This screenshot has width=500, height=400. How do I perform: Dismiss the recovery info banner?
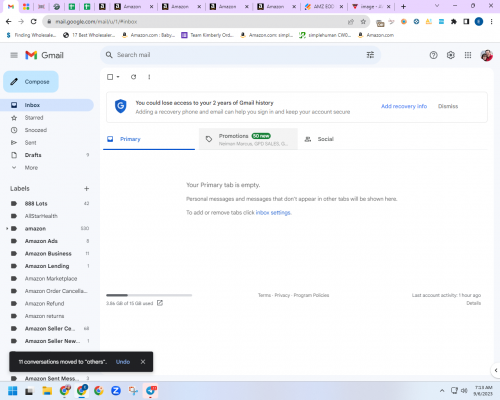point(448,106)
